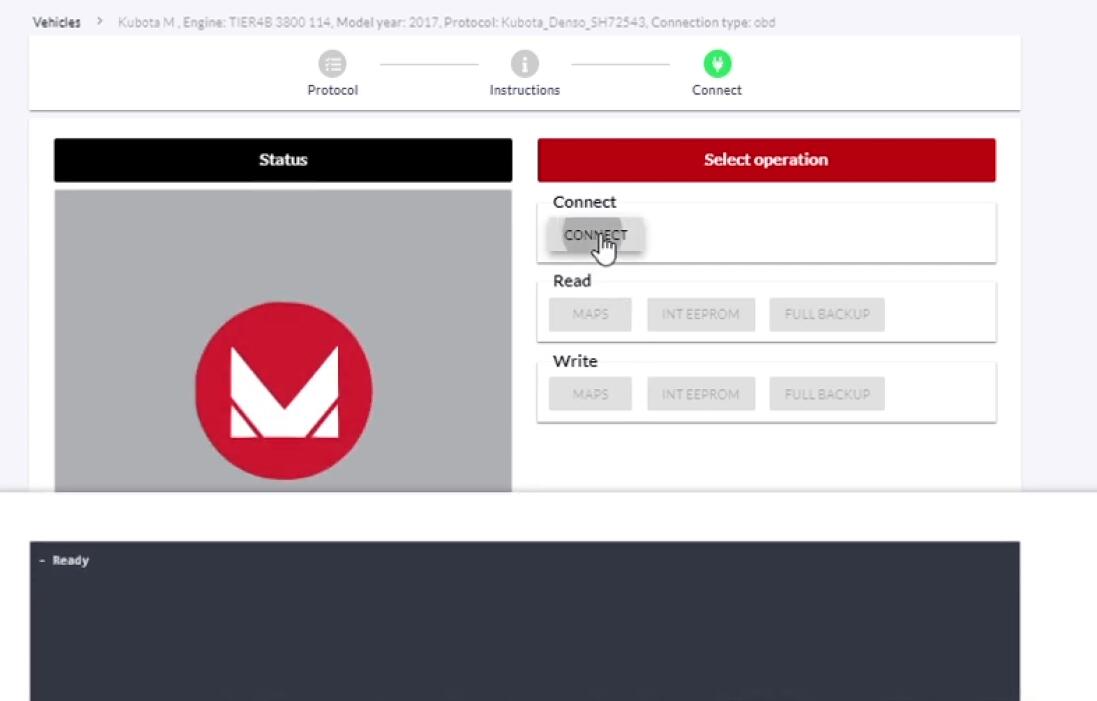
Task: Click the Kubota M vehicle breadcrumb text
Action: pyautogui.click(x=446, y=22)
